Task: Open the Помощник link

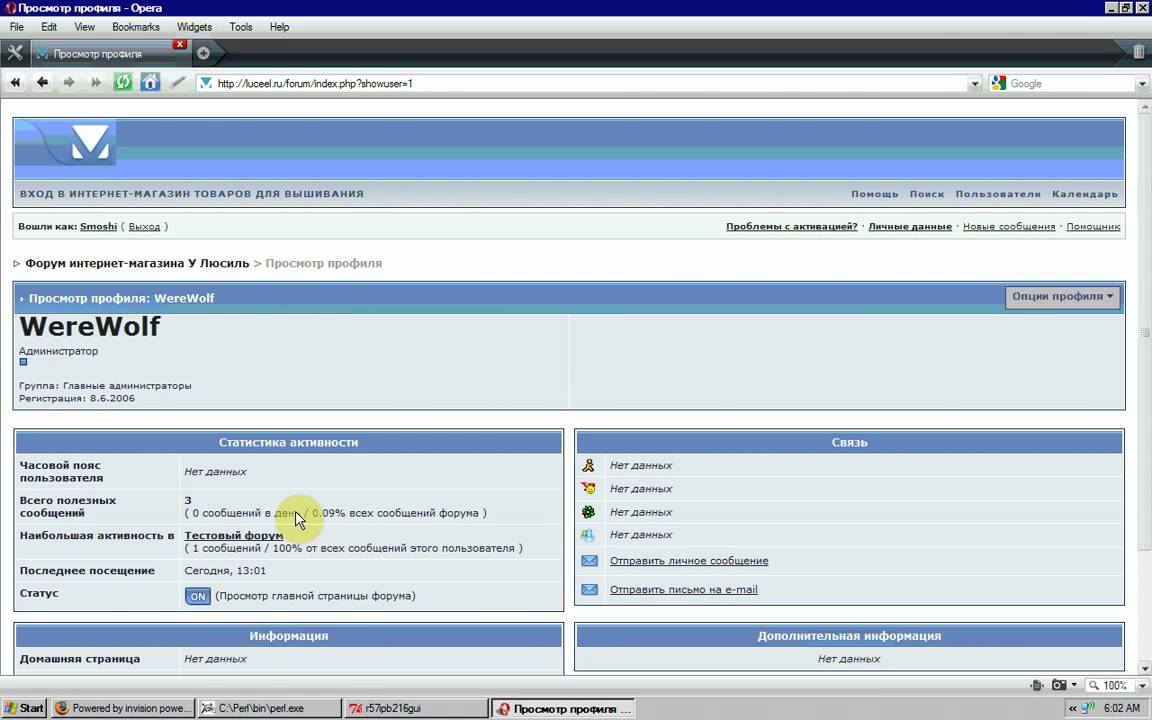Action: 1093,226
